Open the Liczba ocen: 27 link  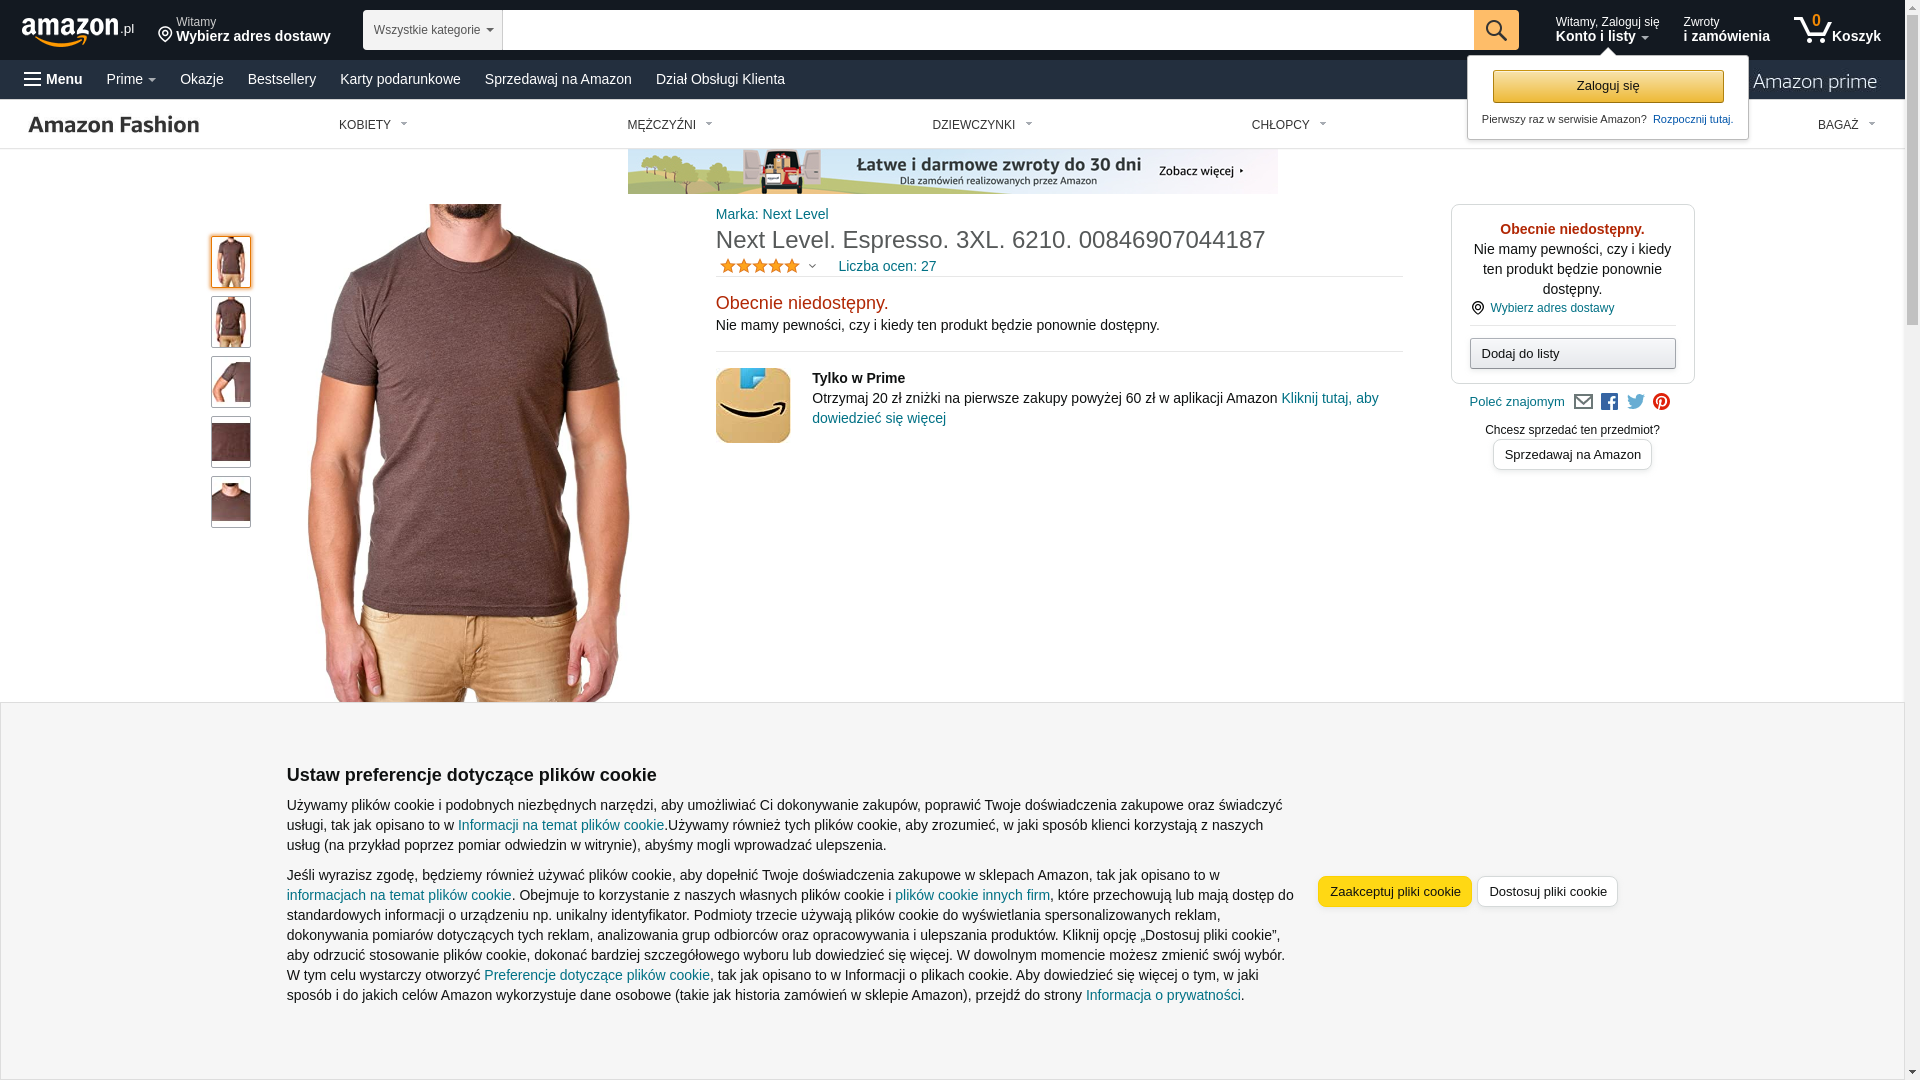point(887,266)
